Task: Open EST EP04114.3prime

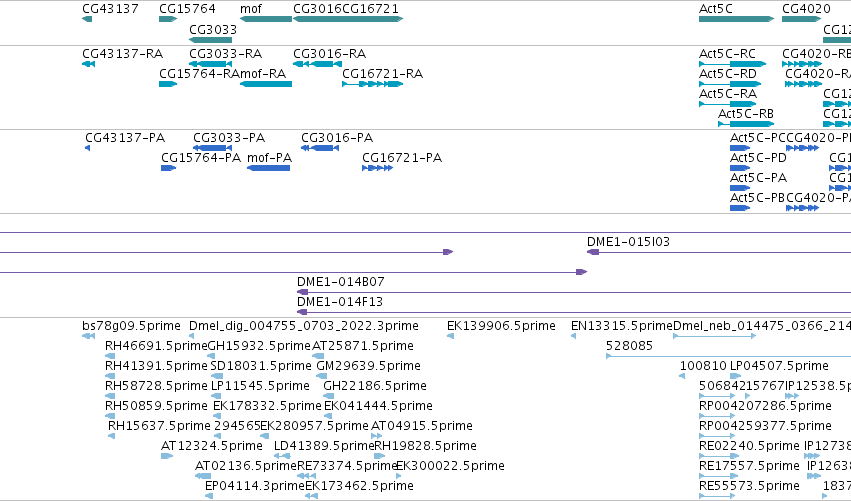Action: click(209, 497)
